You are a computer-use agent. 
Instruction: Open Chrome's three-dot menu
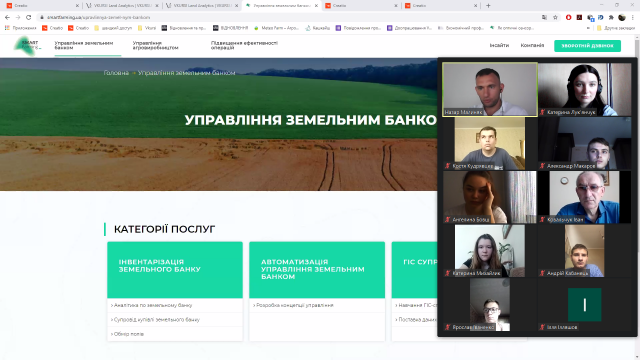coord(633,18)
